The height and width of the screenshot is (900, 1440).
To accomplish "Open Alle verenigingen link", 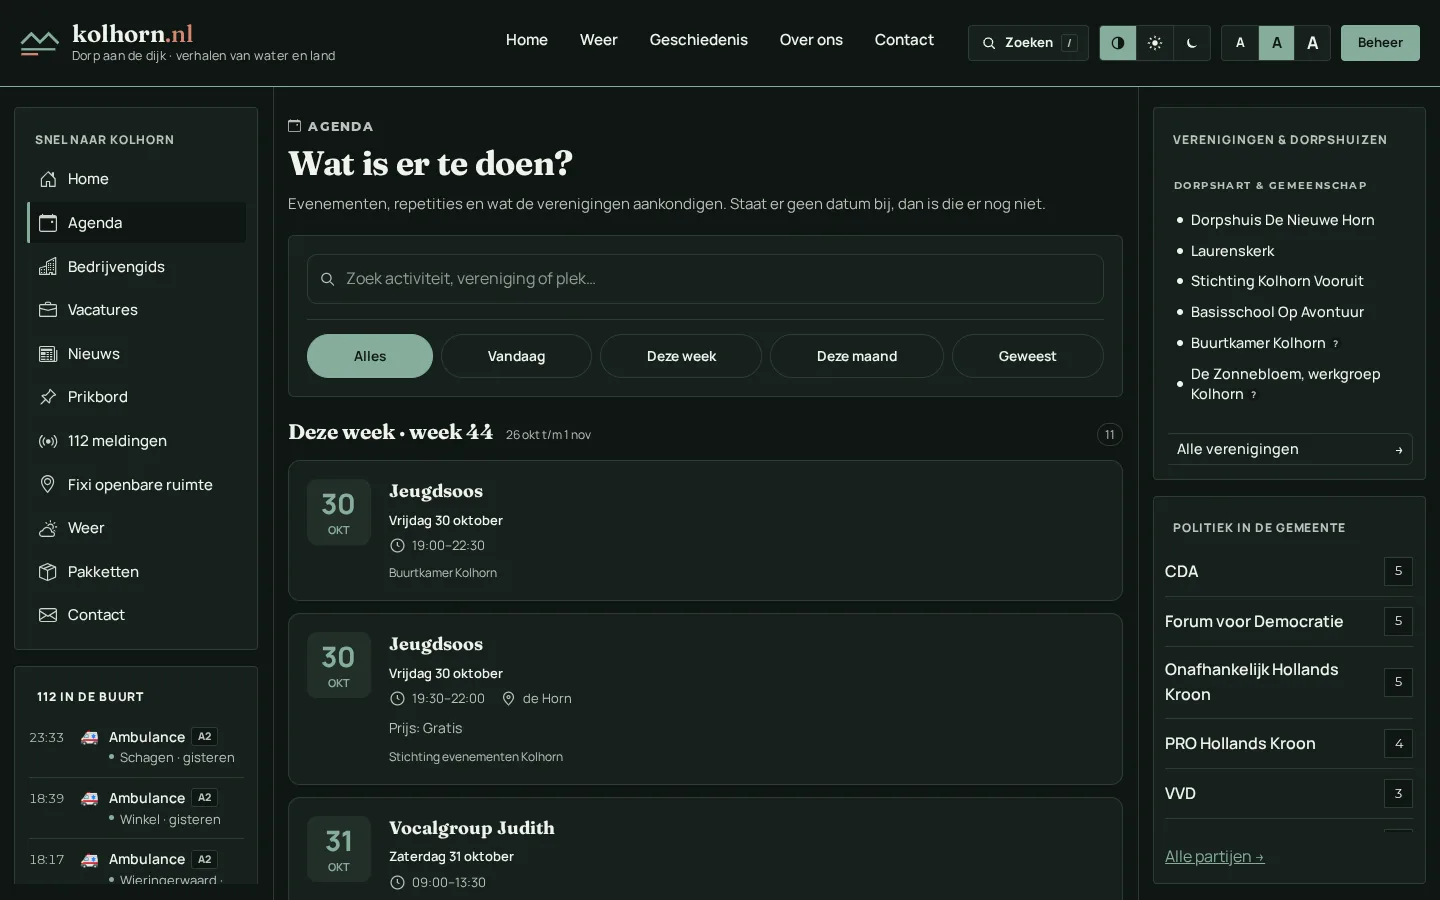I will tap(1290, 449).
